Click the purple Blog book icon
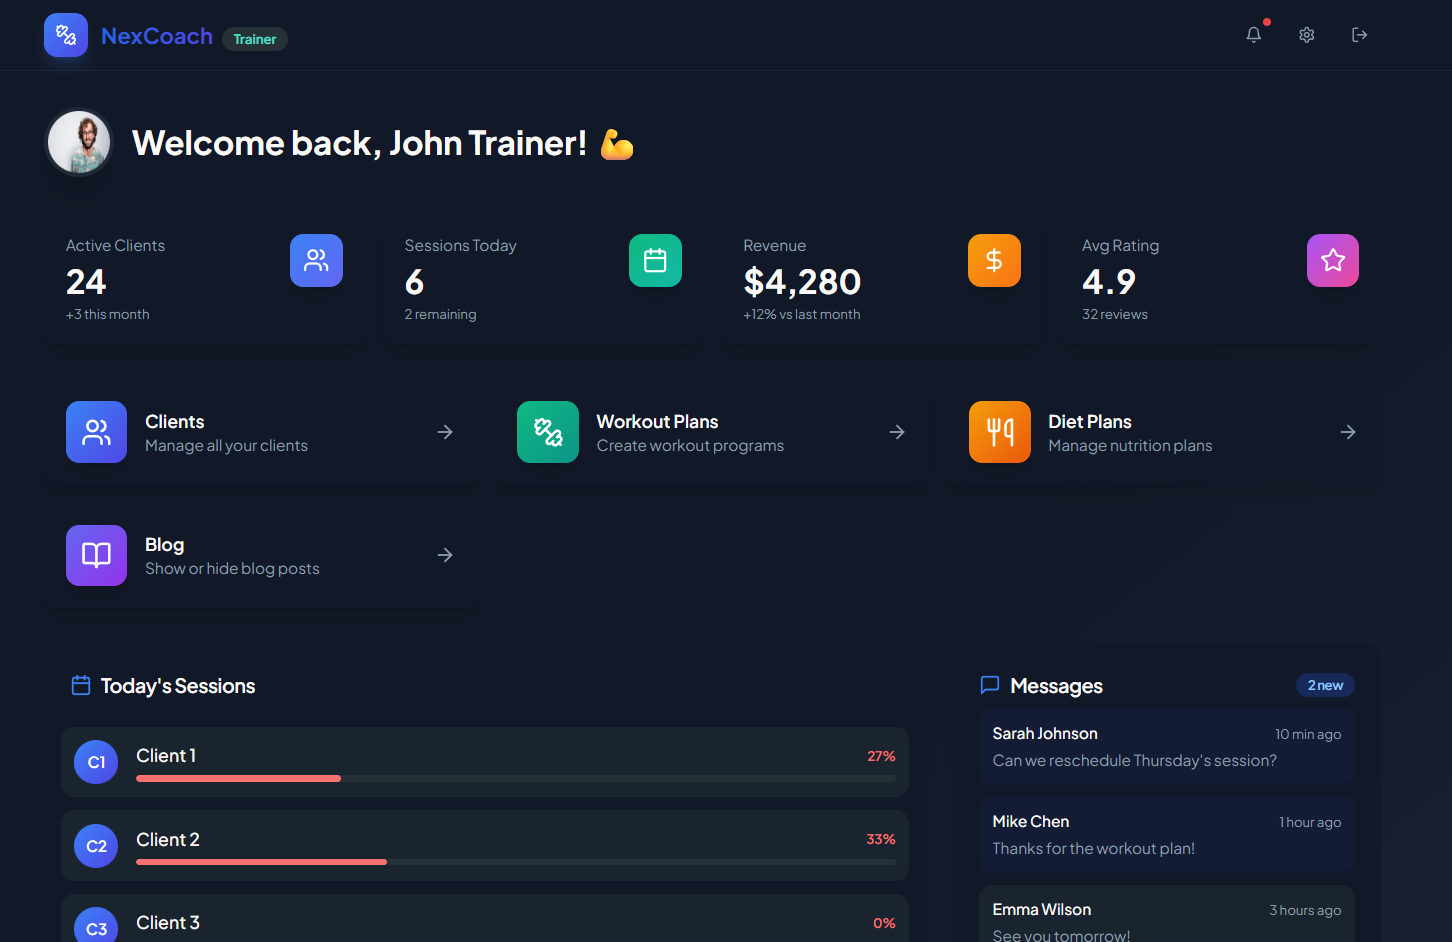This screenshot has width=1452, height=942. click(96, 555)
